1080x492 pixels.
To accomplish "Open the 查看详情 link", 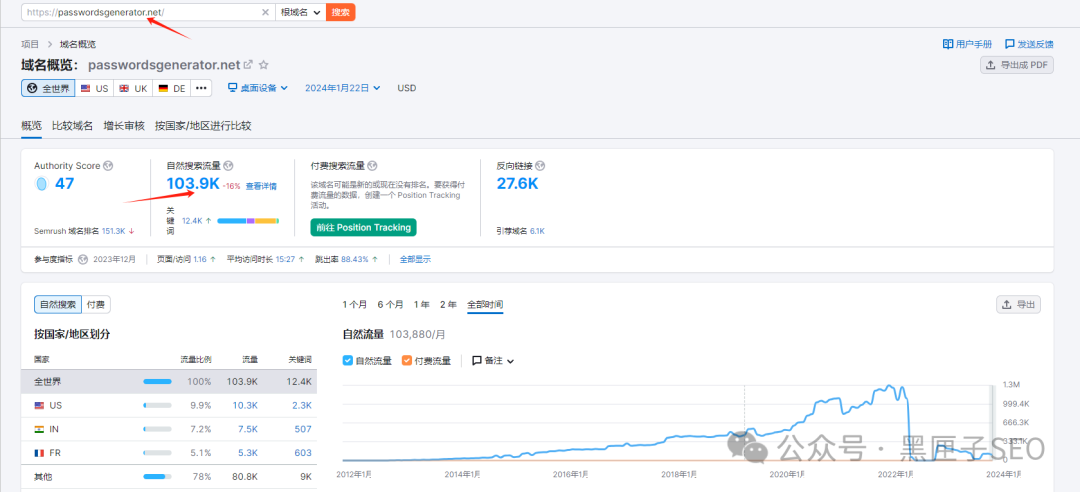I will 261,186.
